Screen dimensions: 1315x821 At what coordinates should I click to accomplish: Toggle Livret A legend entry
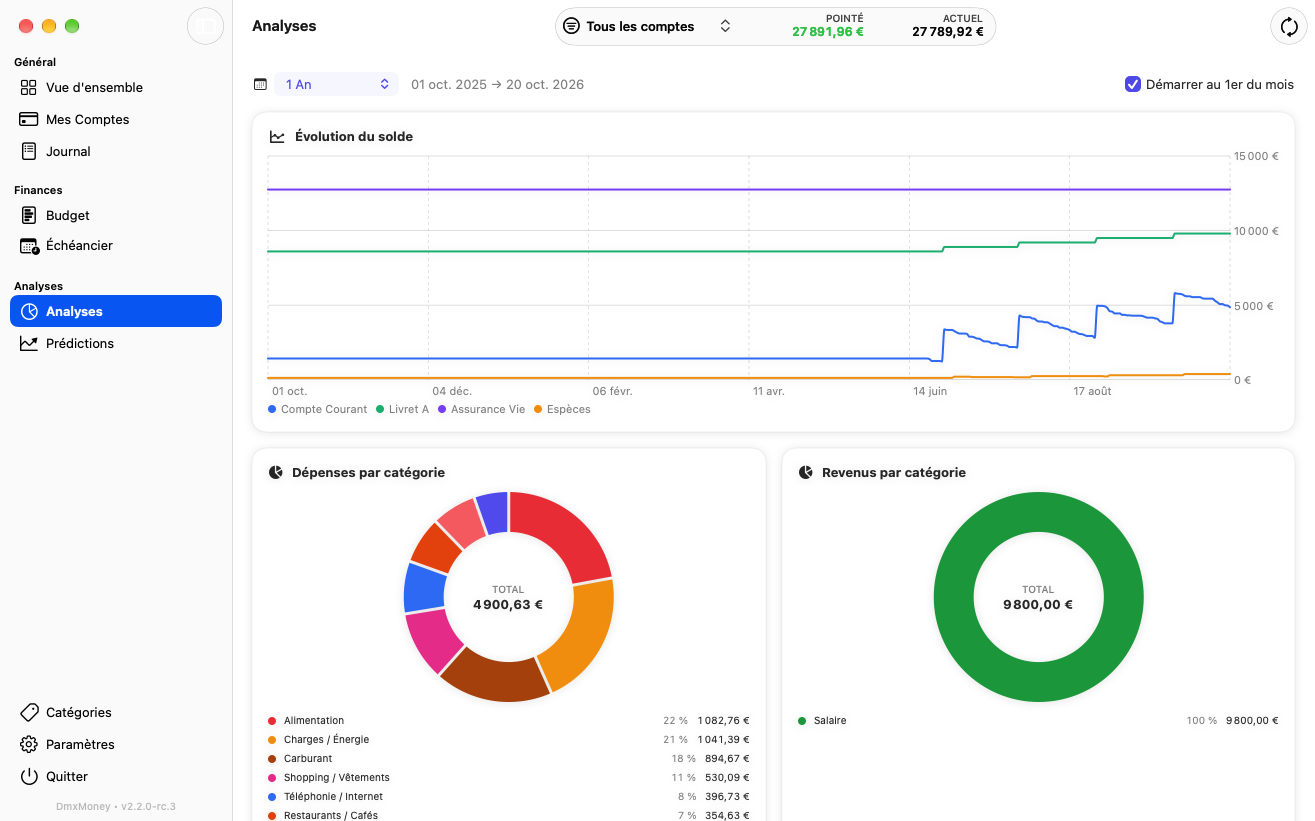click(402, 409)
